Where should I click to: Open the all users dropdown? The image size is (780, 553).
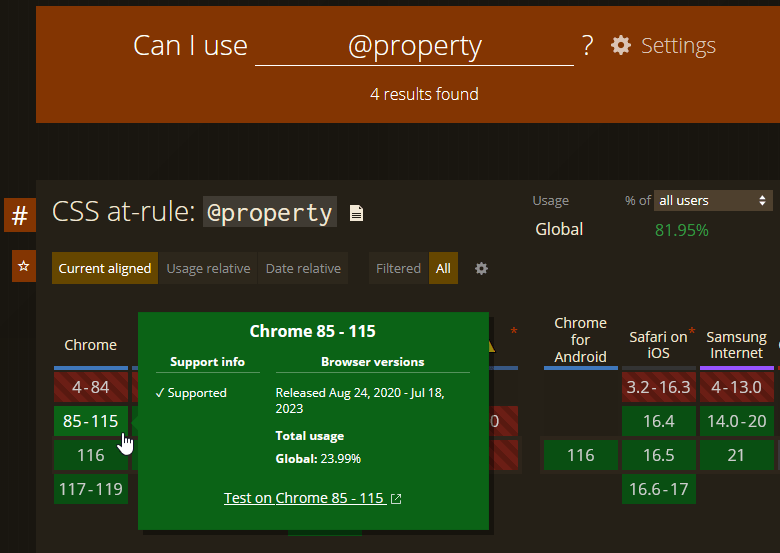coord(713,200)
